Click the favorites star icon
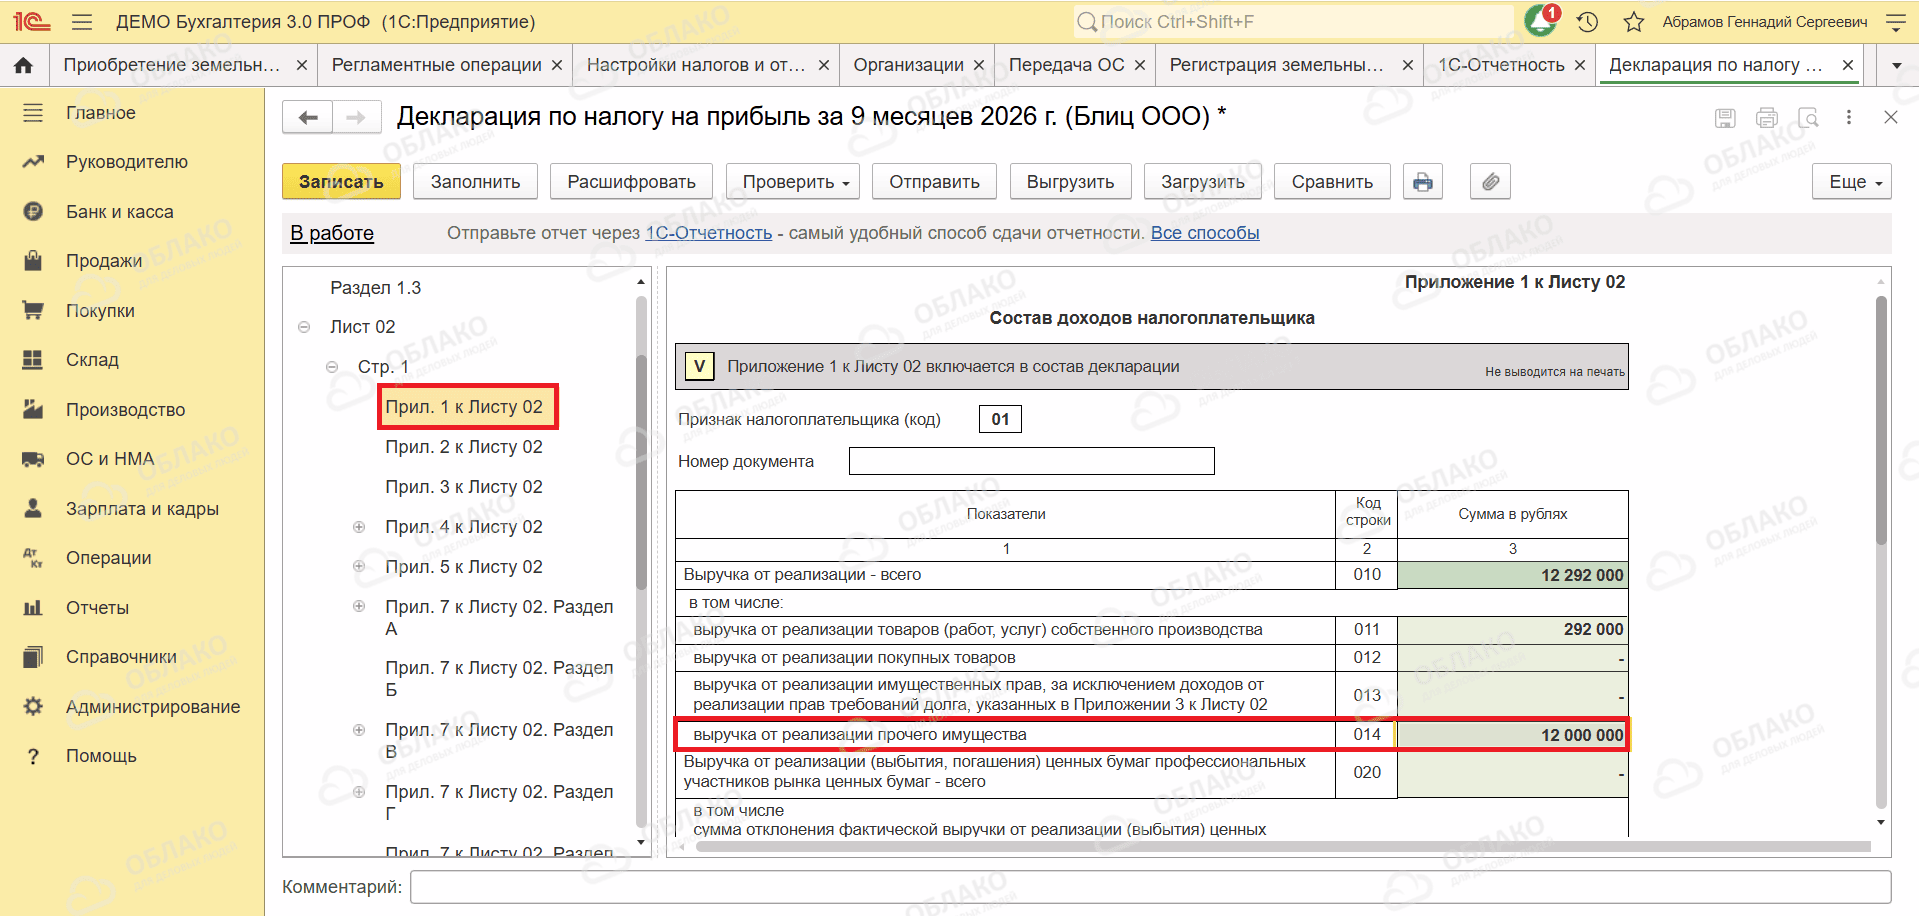Image resolution: width=1919 pixels, height=916 pixels. pos(1633,21)
